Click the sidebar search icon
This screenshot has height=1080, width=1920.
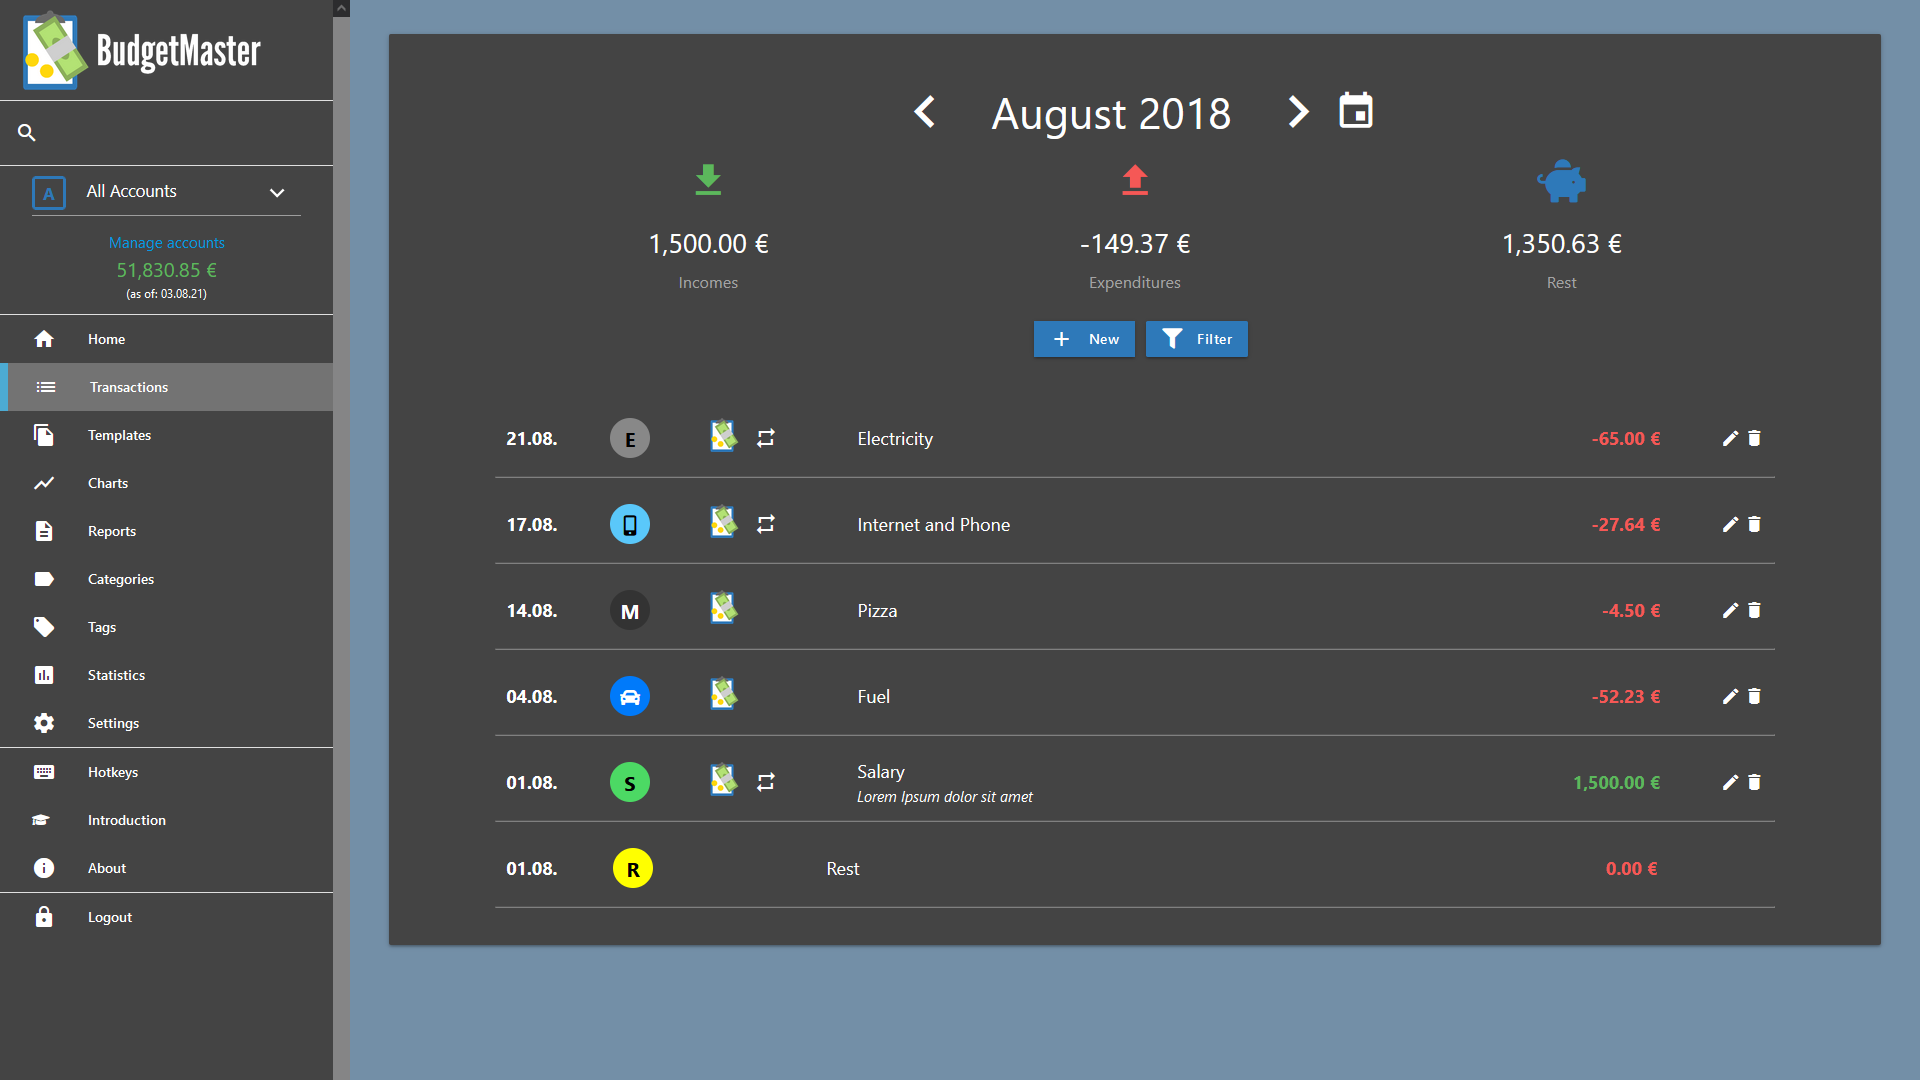point(27,133)
